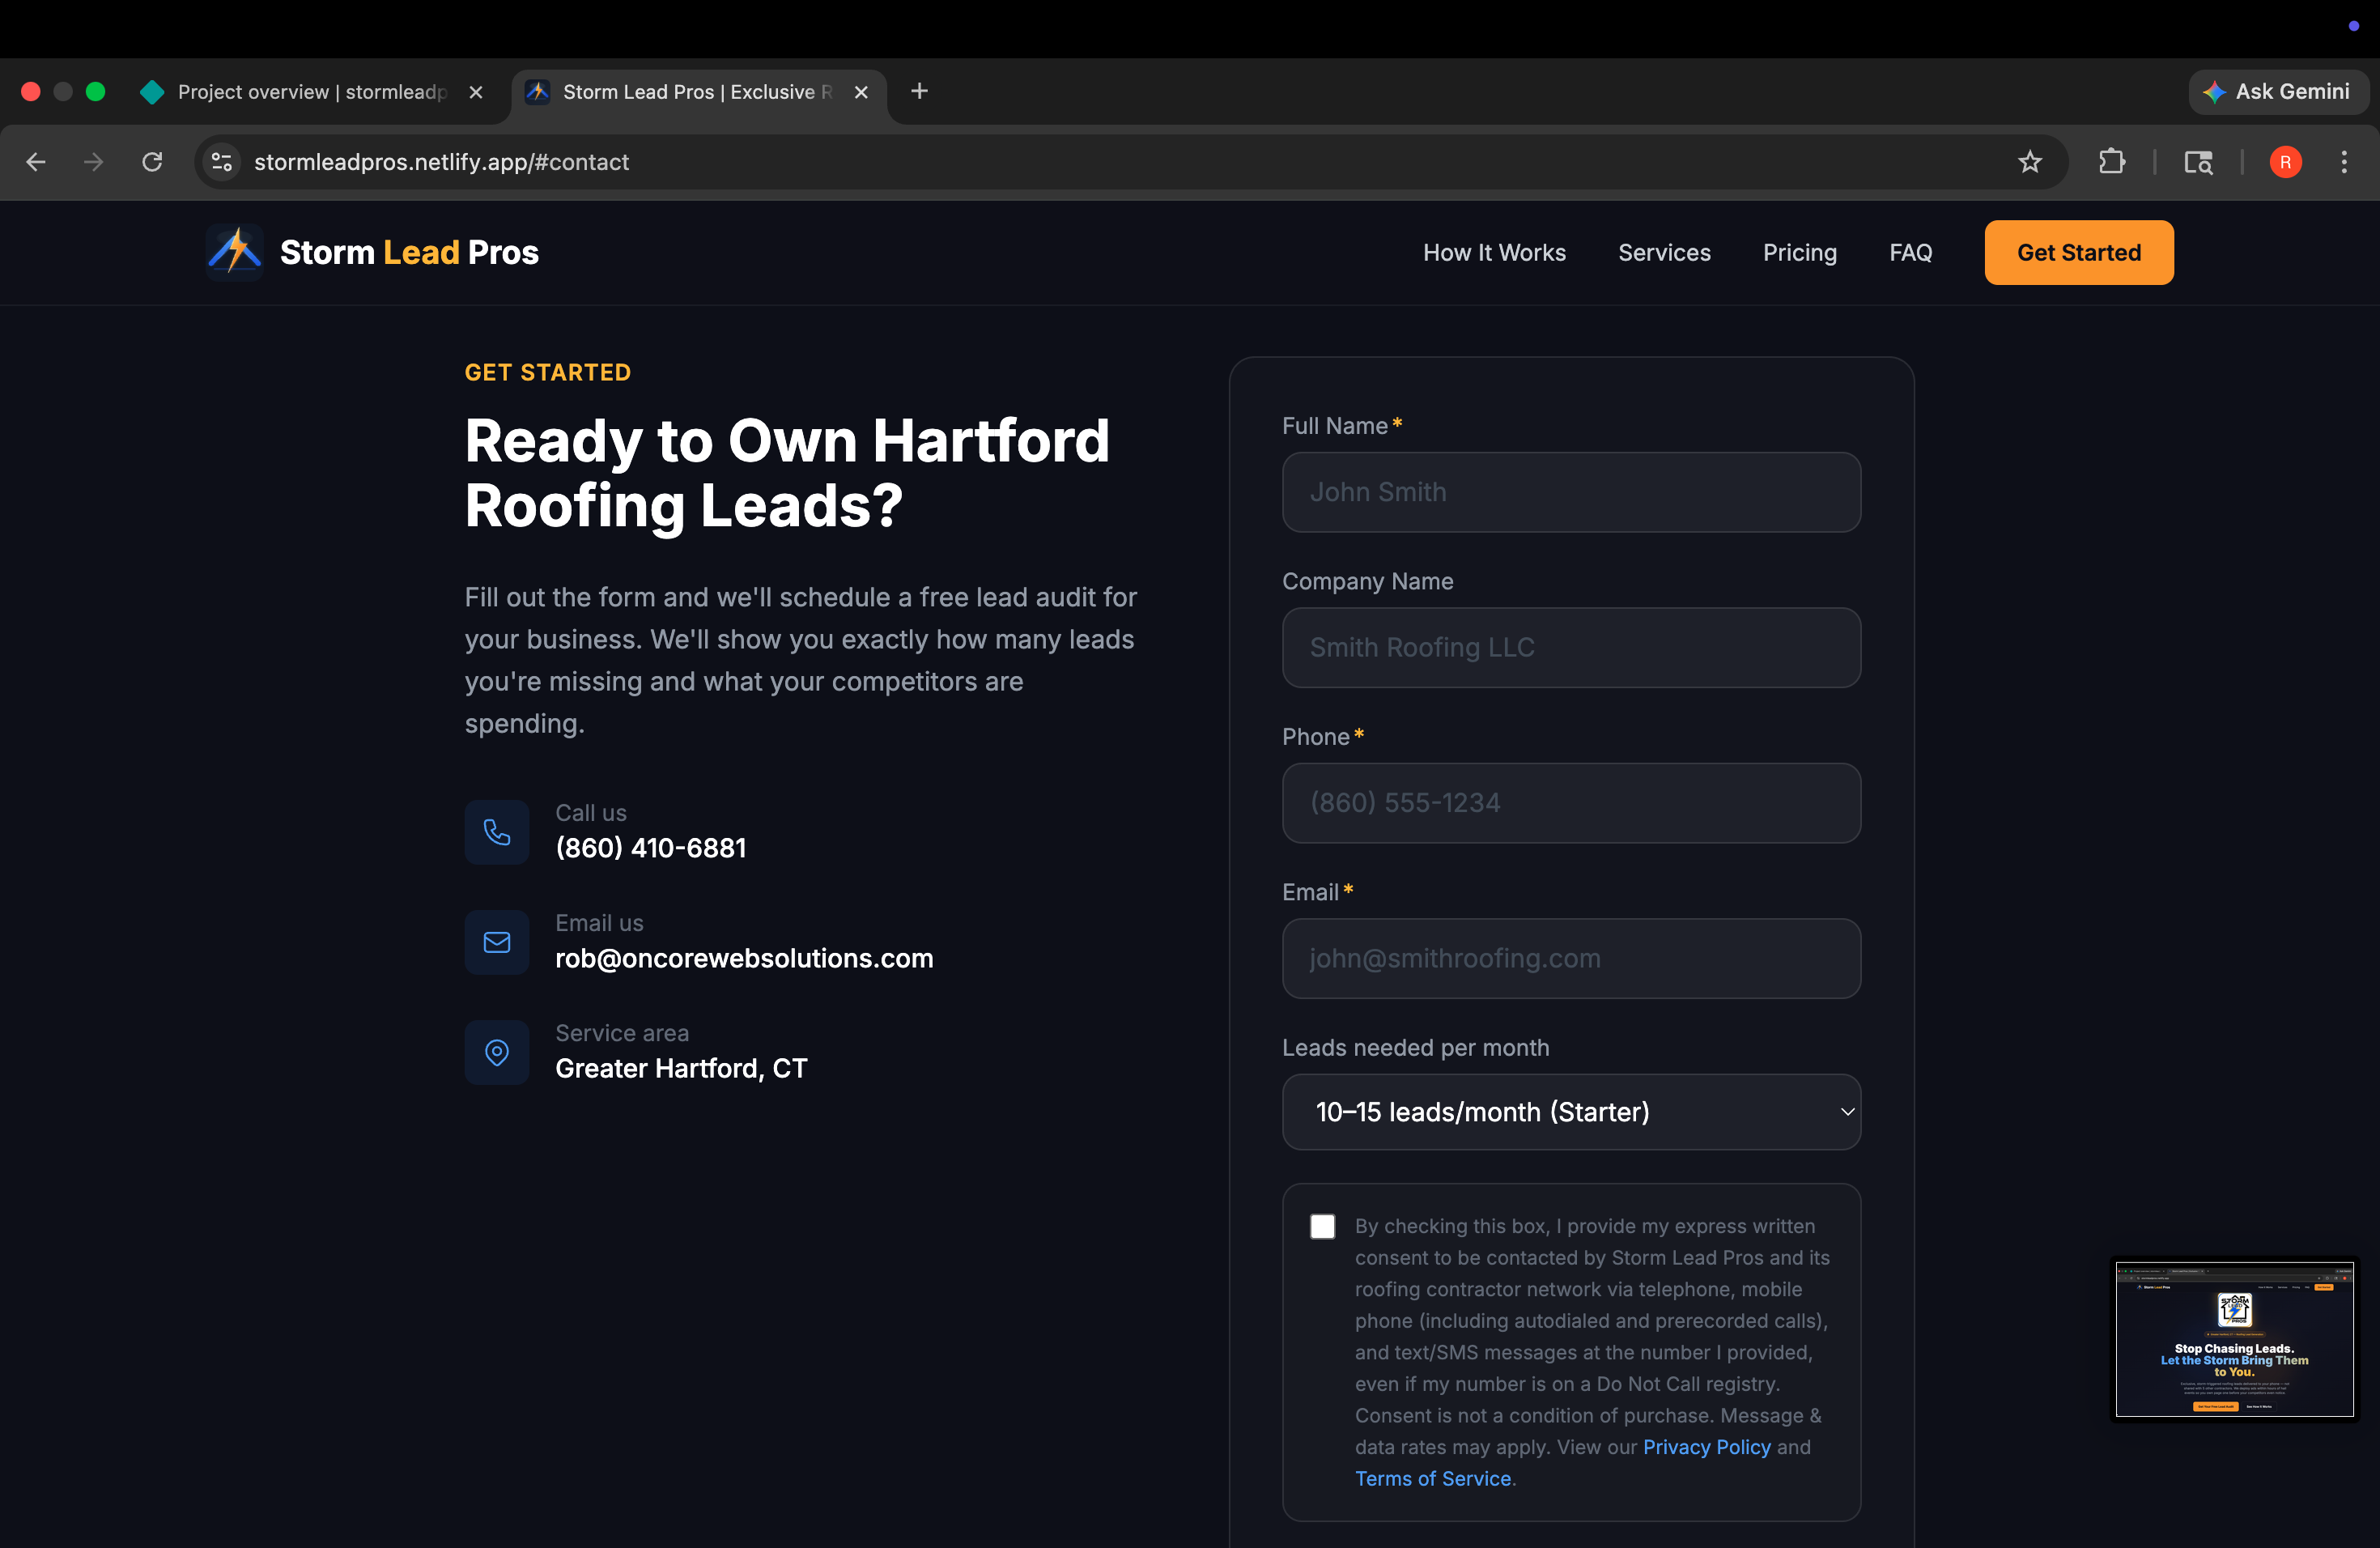
Task: Click the Ready to Own Hartford heading
Action: click(787, 473)
